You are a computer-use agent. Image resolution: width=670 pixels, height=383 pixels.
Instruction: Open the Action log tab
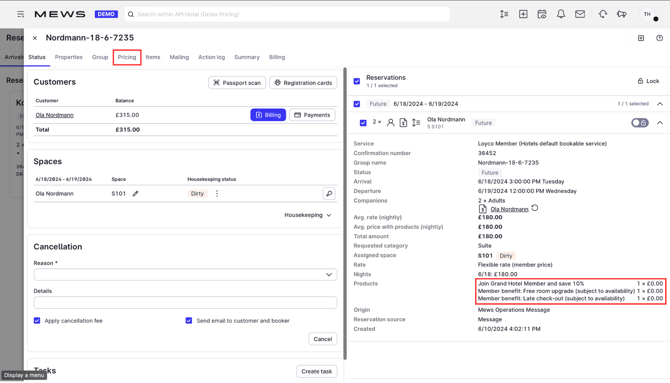pos(212,57)
